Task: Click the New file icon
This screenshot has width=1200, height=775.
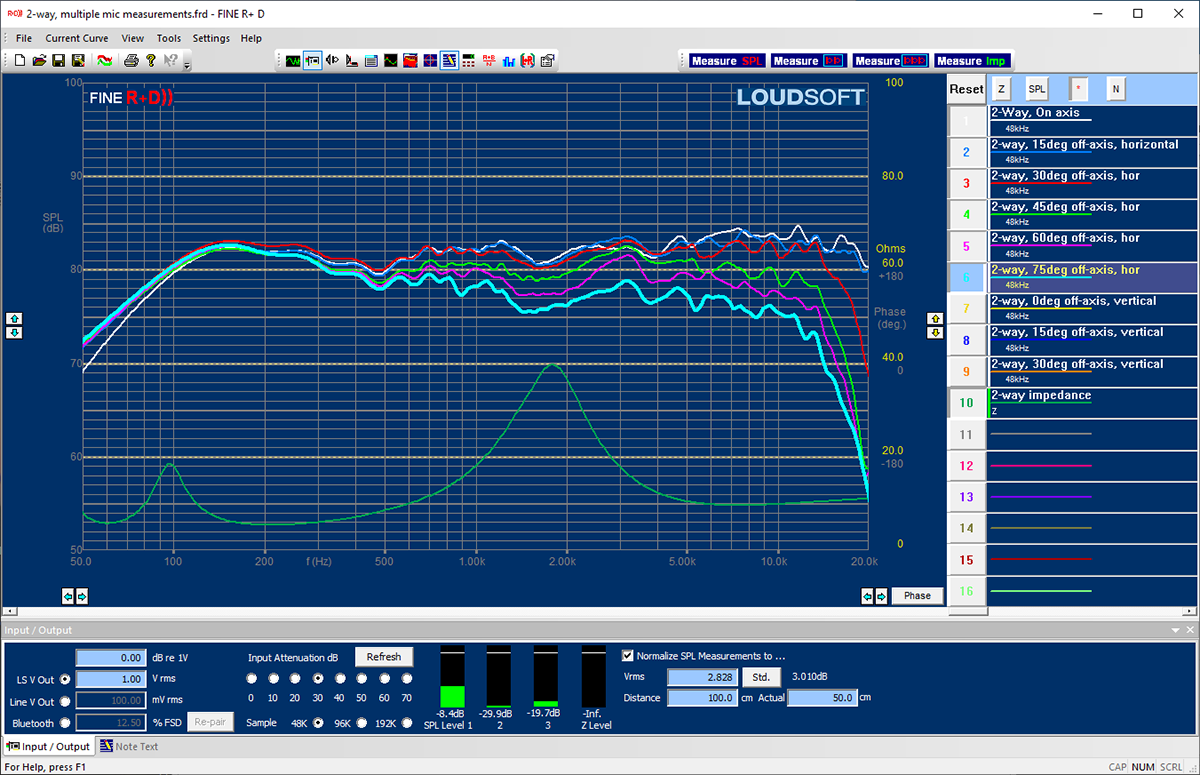Action: 20,60
